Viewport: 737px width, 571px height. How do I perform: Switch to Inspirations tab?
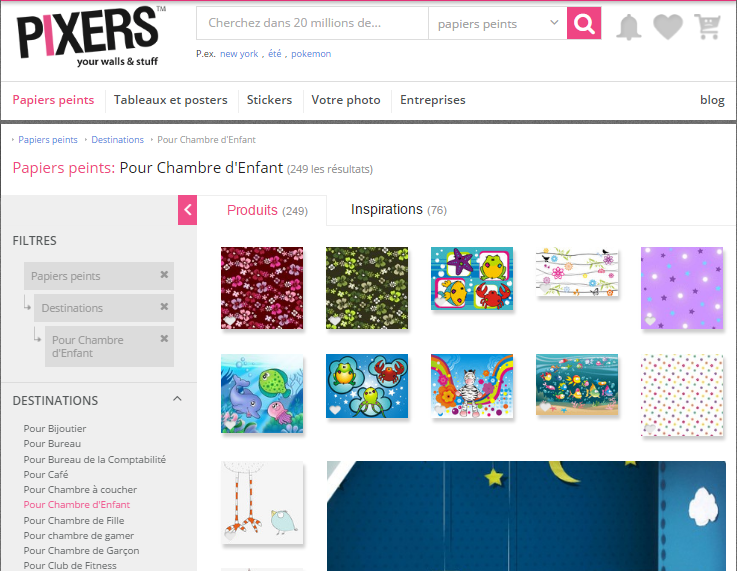pyautogui.click(x=399, y=210)
